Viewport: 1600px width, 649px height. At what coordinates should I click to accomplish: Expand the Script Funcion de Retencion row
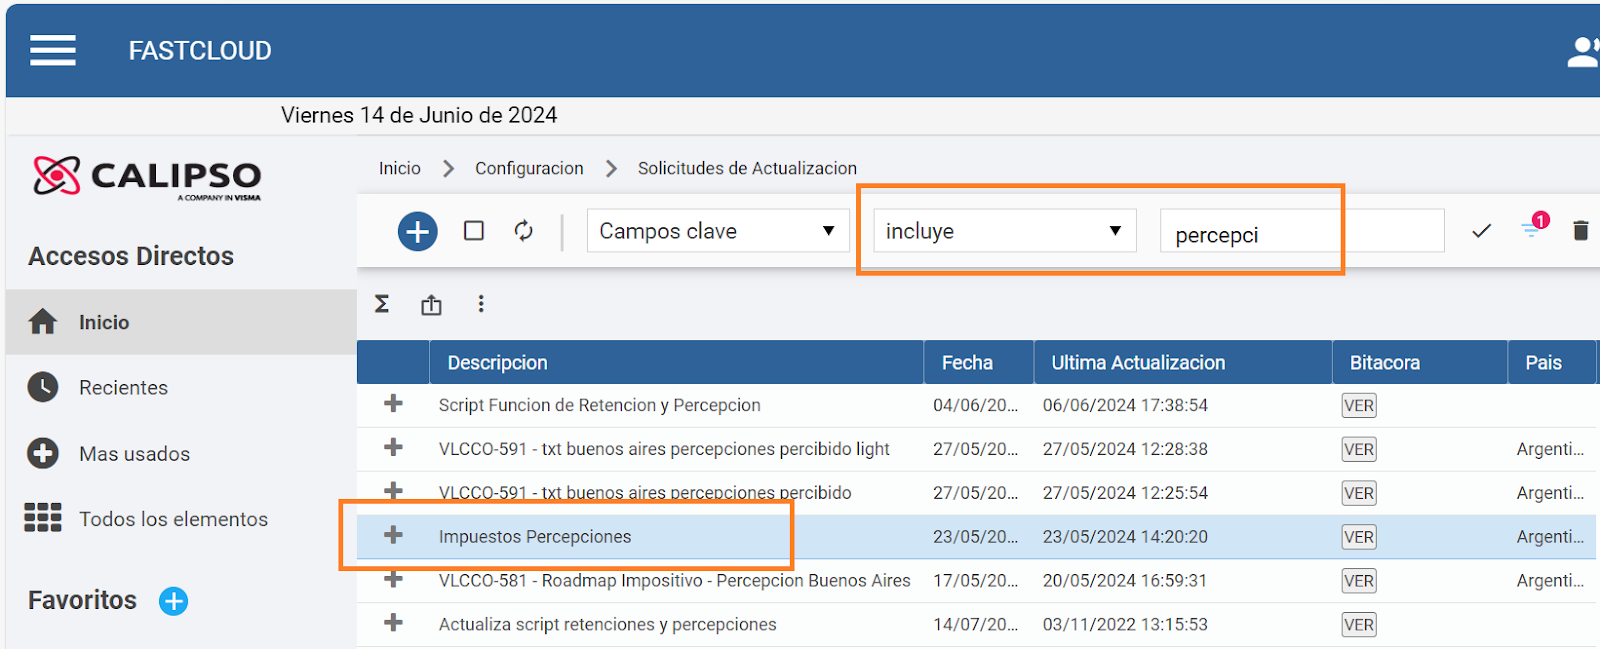[x=393, y=404]
